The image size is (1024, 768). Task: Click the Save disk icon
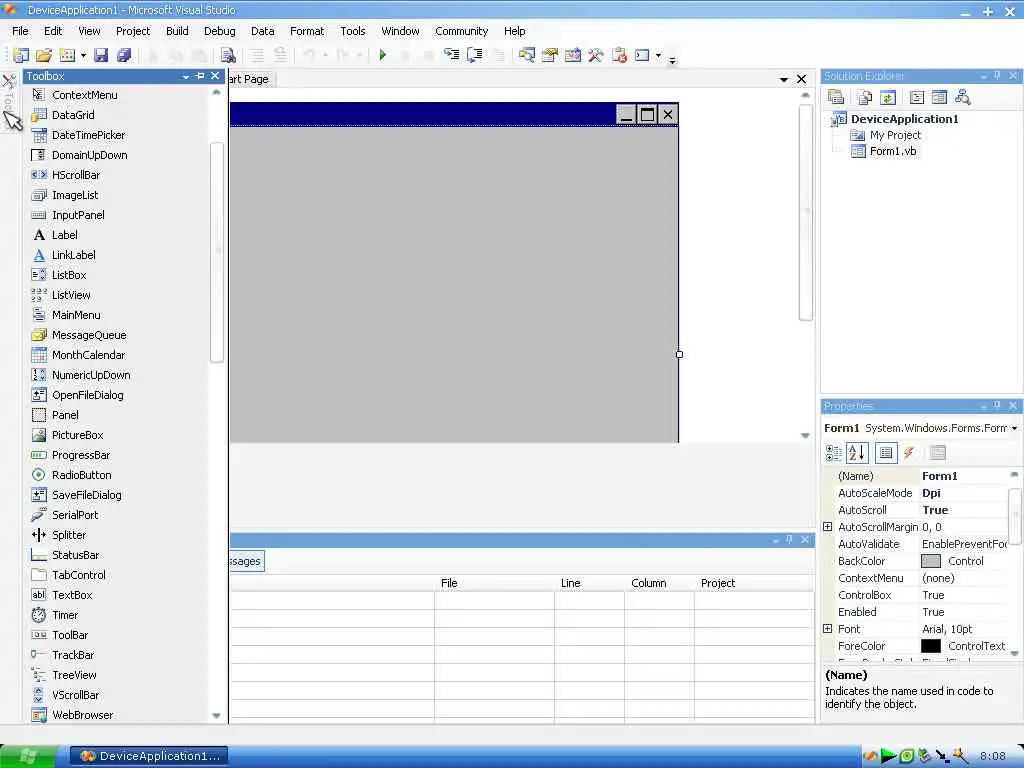[x=101, y=56]
